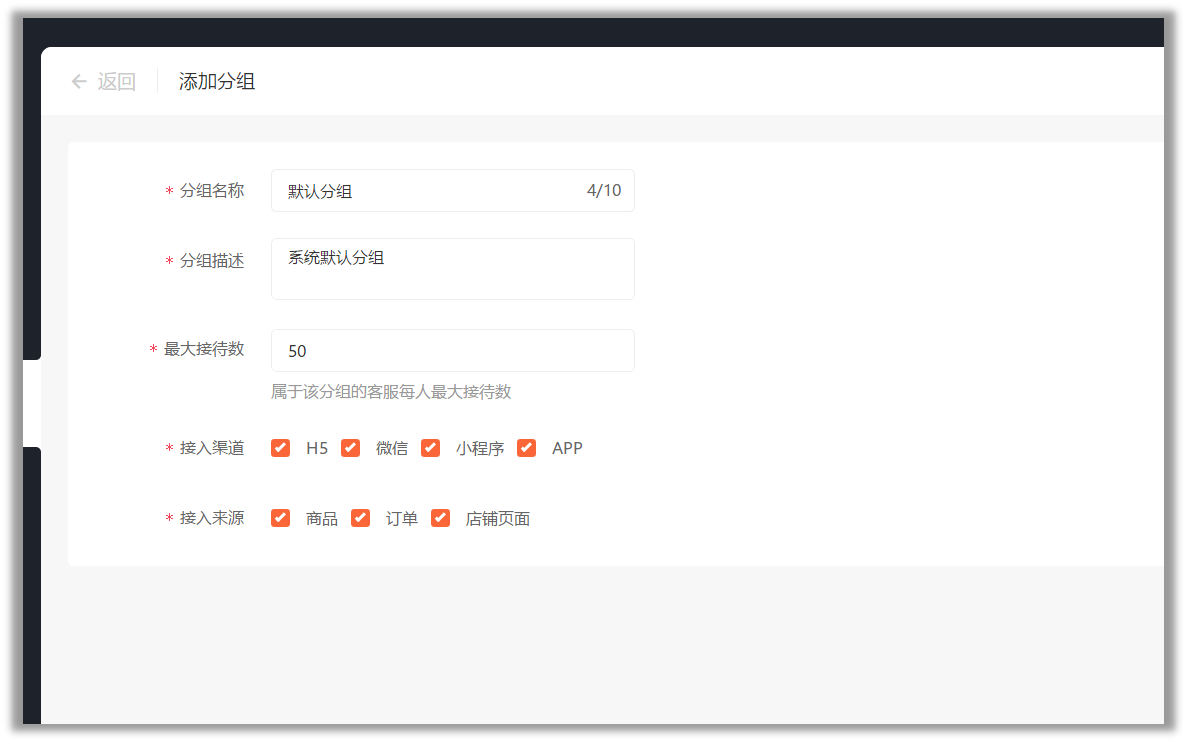This screenshot has width=1187, height=744.
Task: Focus the 分组名称 input containing 默认分组
Action: [453, 191]
